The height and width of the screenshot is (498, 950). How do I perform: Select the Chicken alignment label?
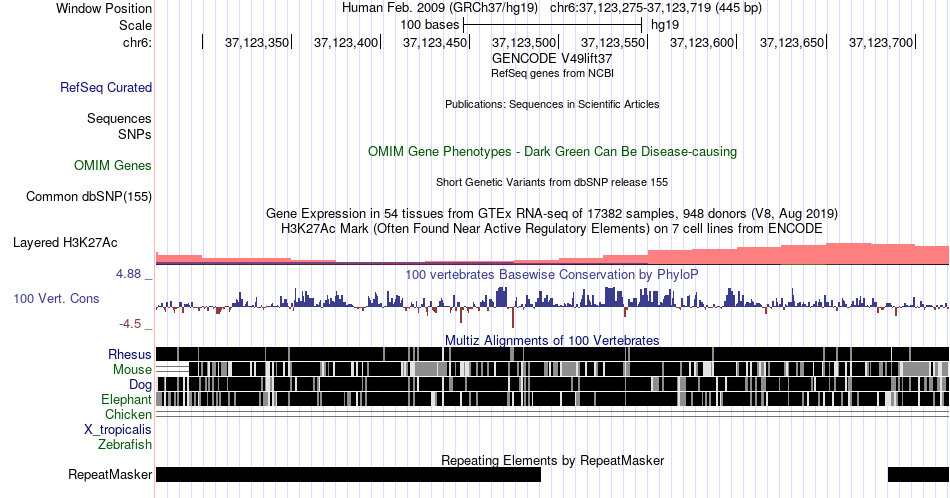coord(128,415)
